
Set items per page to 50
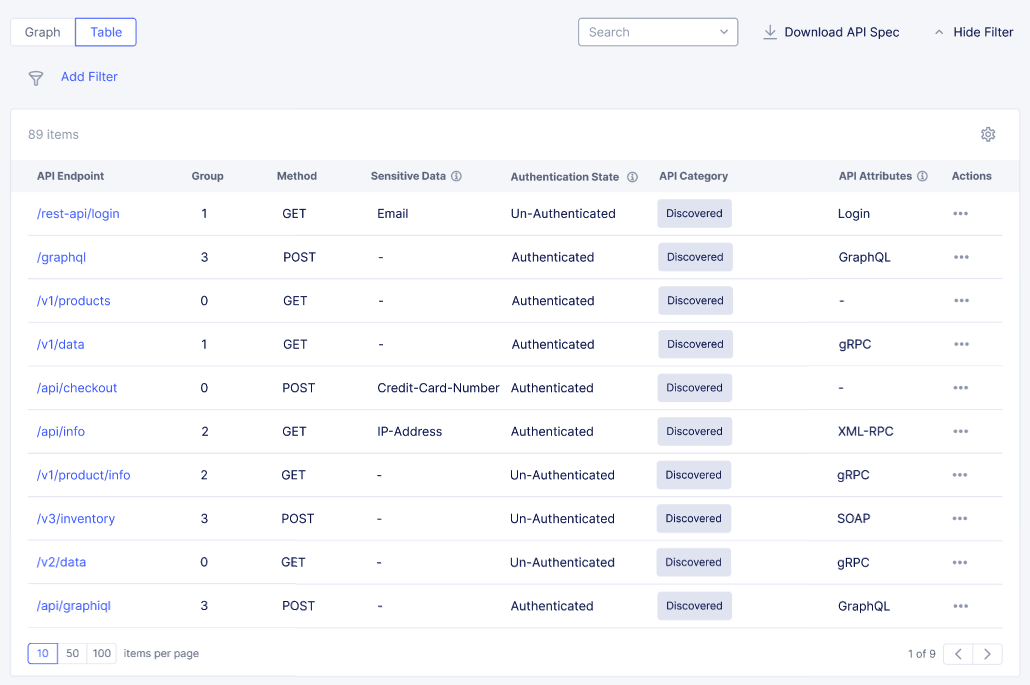point(72,653)
